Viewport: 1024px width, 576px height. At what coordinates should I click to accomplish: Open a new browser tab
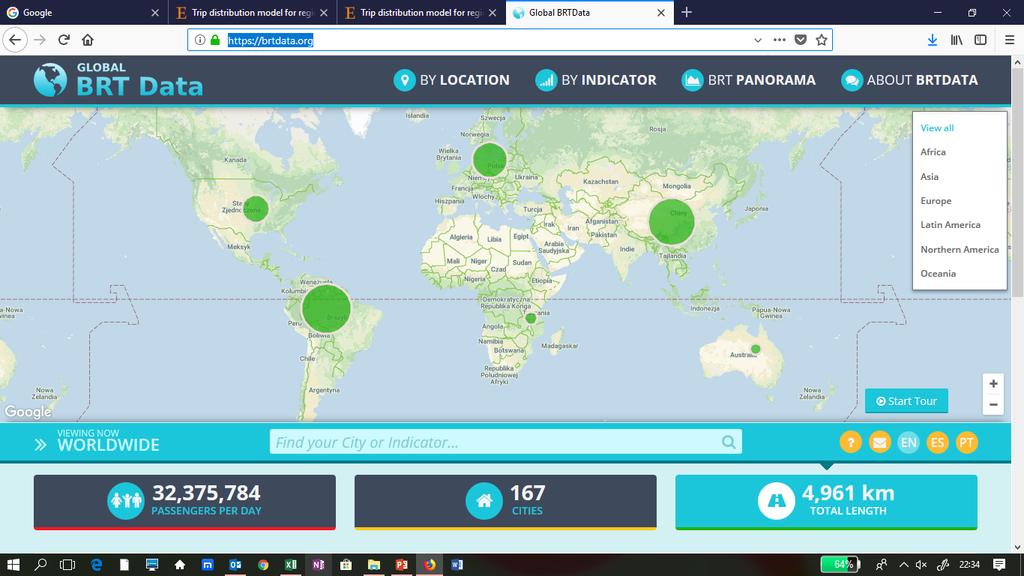click(x=686, y=12)
